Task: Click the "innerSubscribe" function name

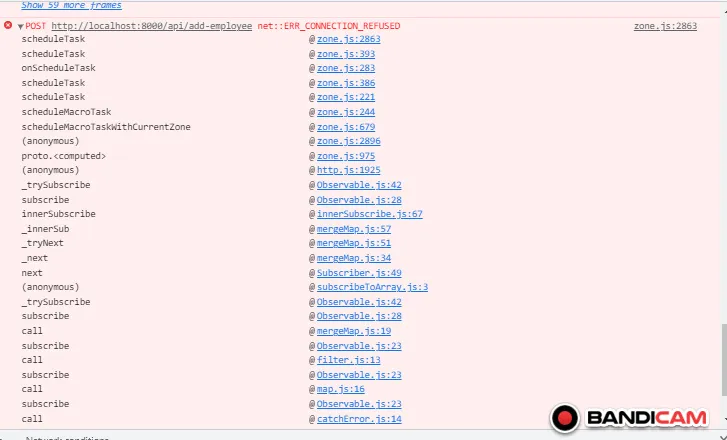Action: pos(58,214)
